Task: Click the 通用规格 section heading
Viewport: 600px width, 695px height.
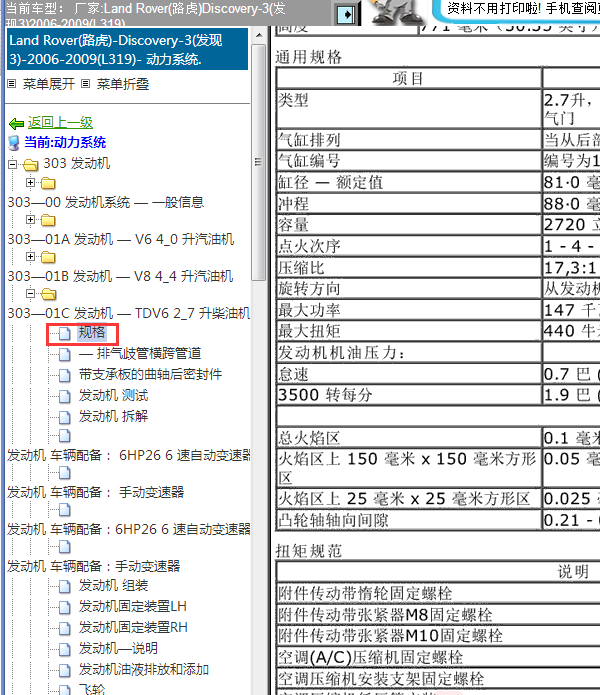Action: coord(309,57)
